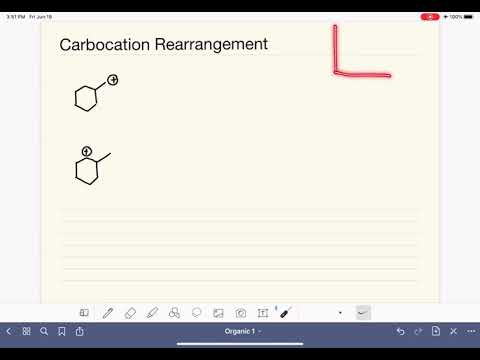Select the Text box tool
This screenshot has width=480, height=360.
[263, 313]
